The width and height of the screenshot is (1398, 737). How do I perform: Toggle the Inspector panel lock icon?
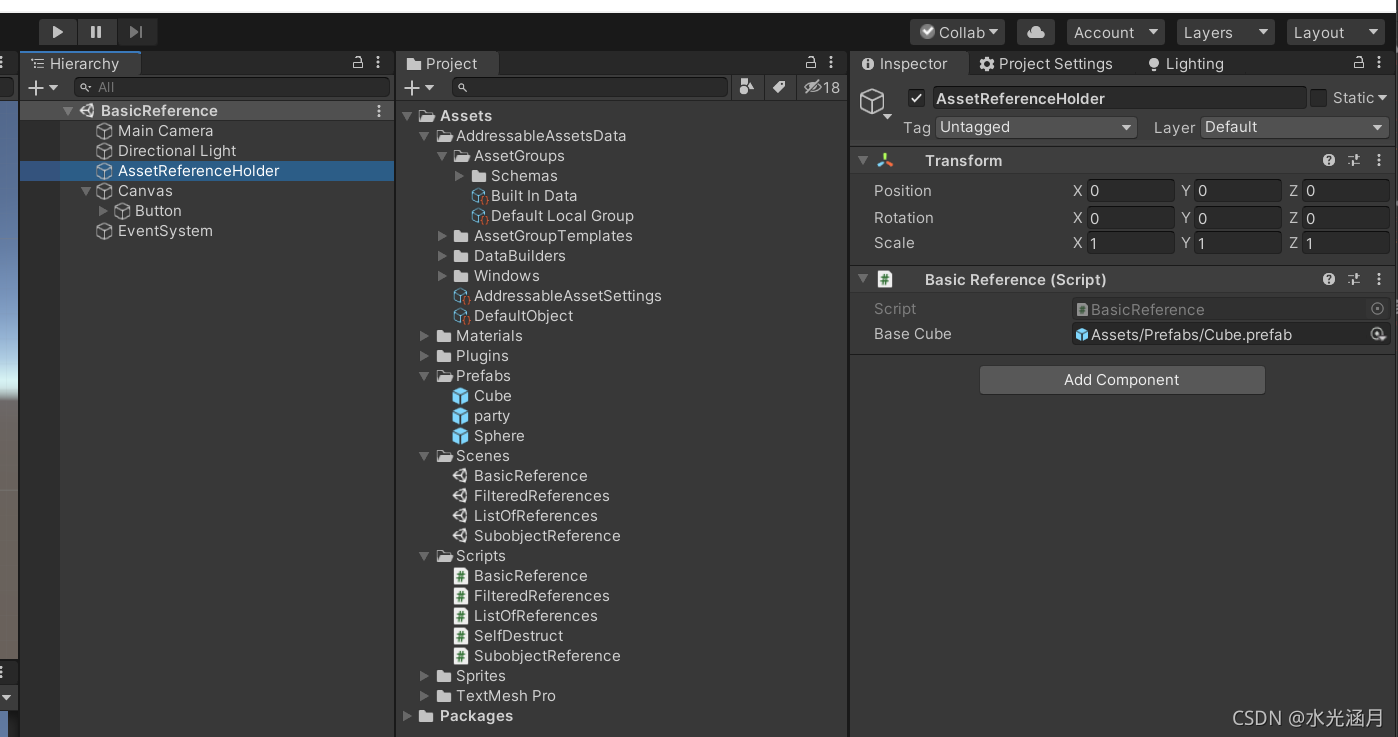pyautogui.click(x=1359, y=62)
